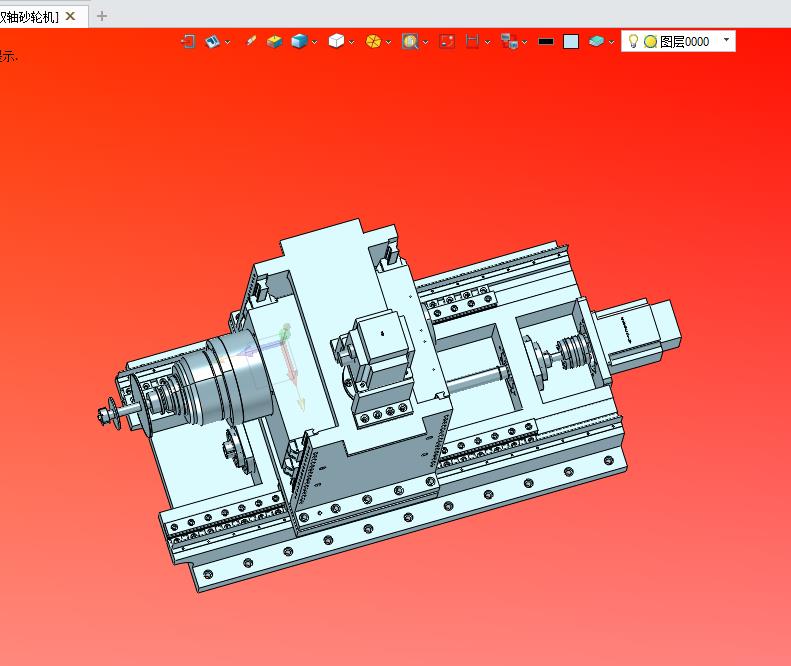791x666 pixels.
Task: Click the red point filter icon
Action: click(447, 41)
